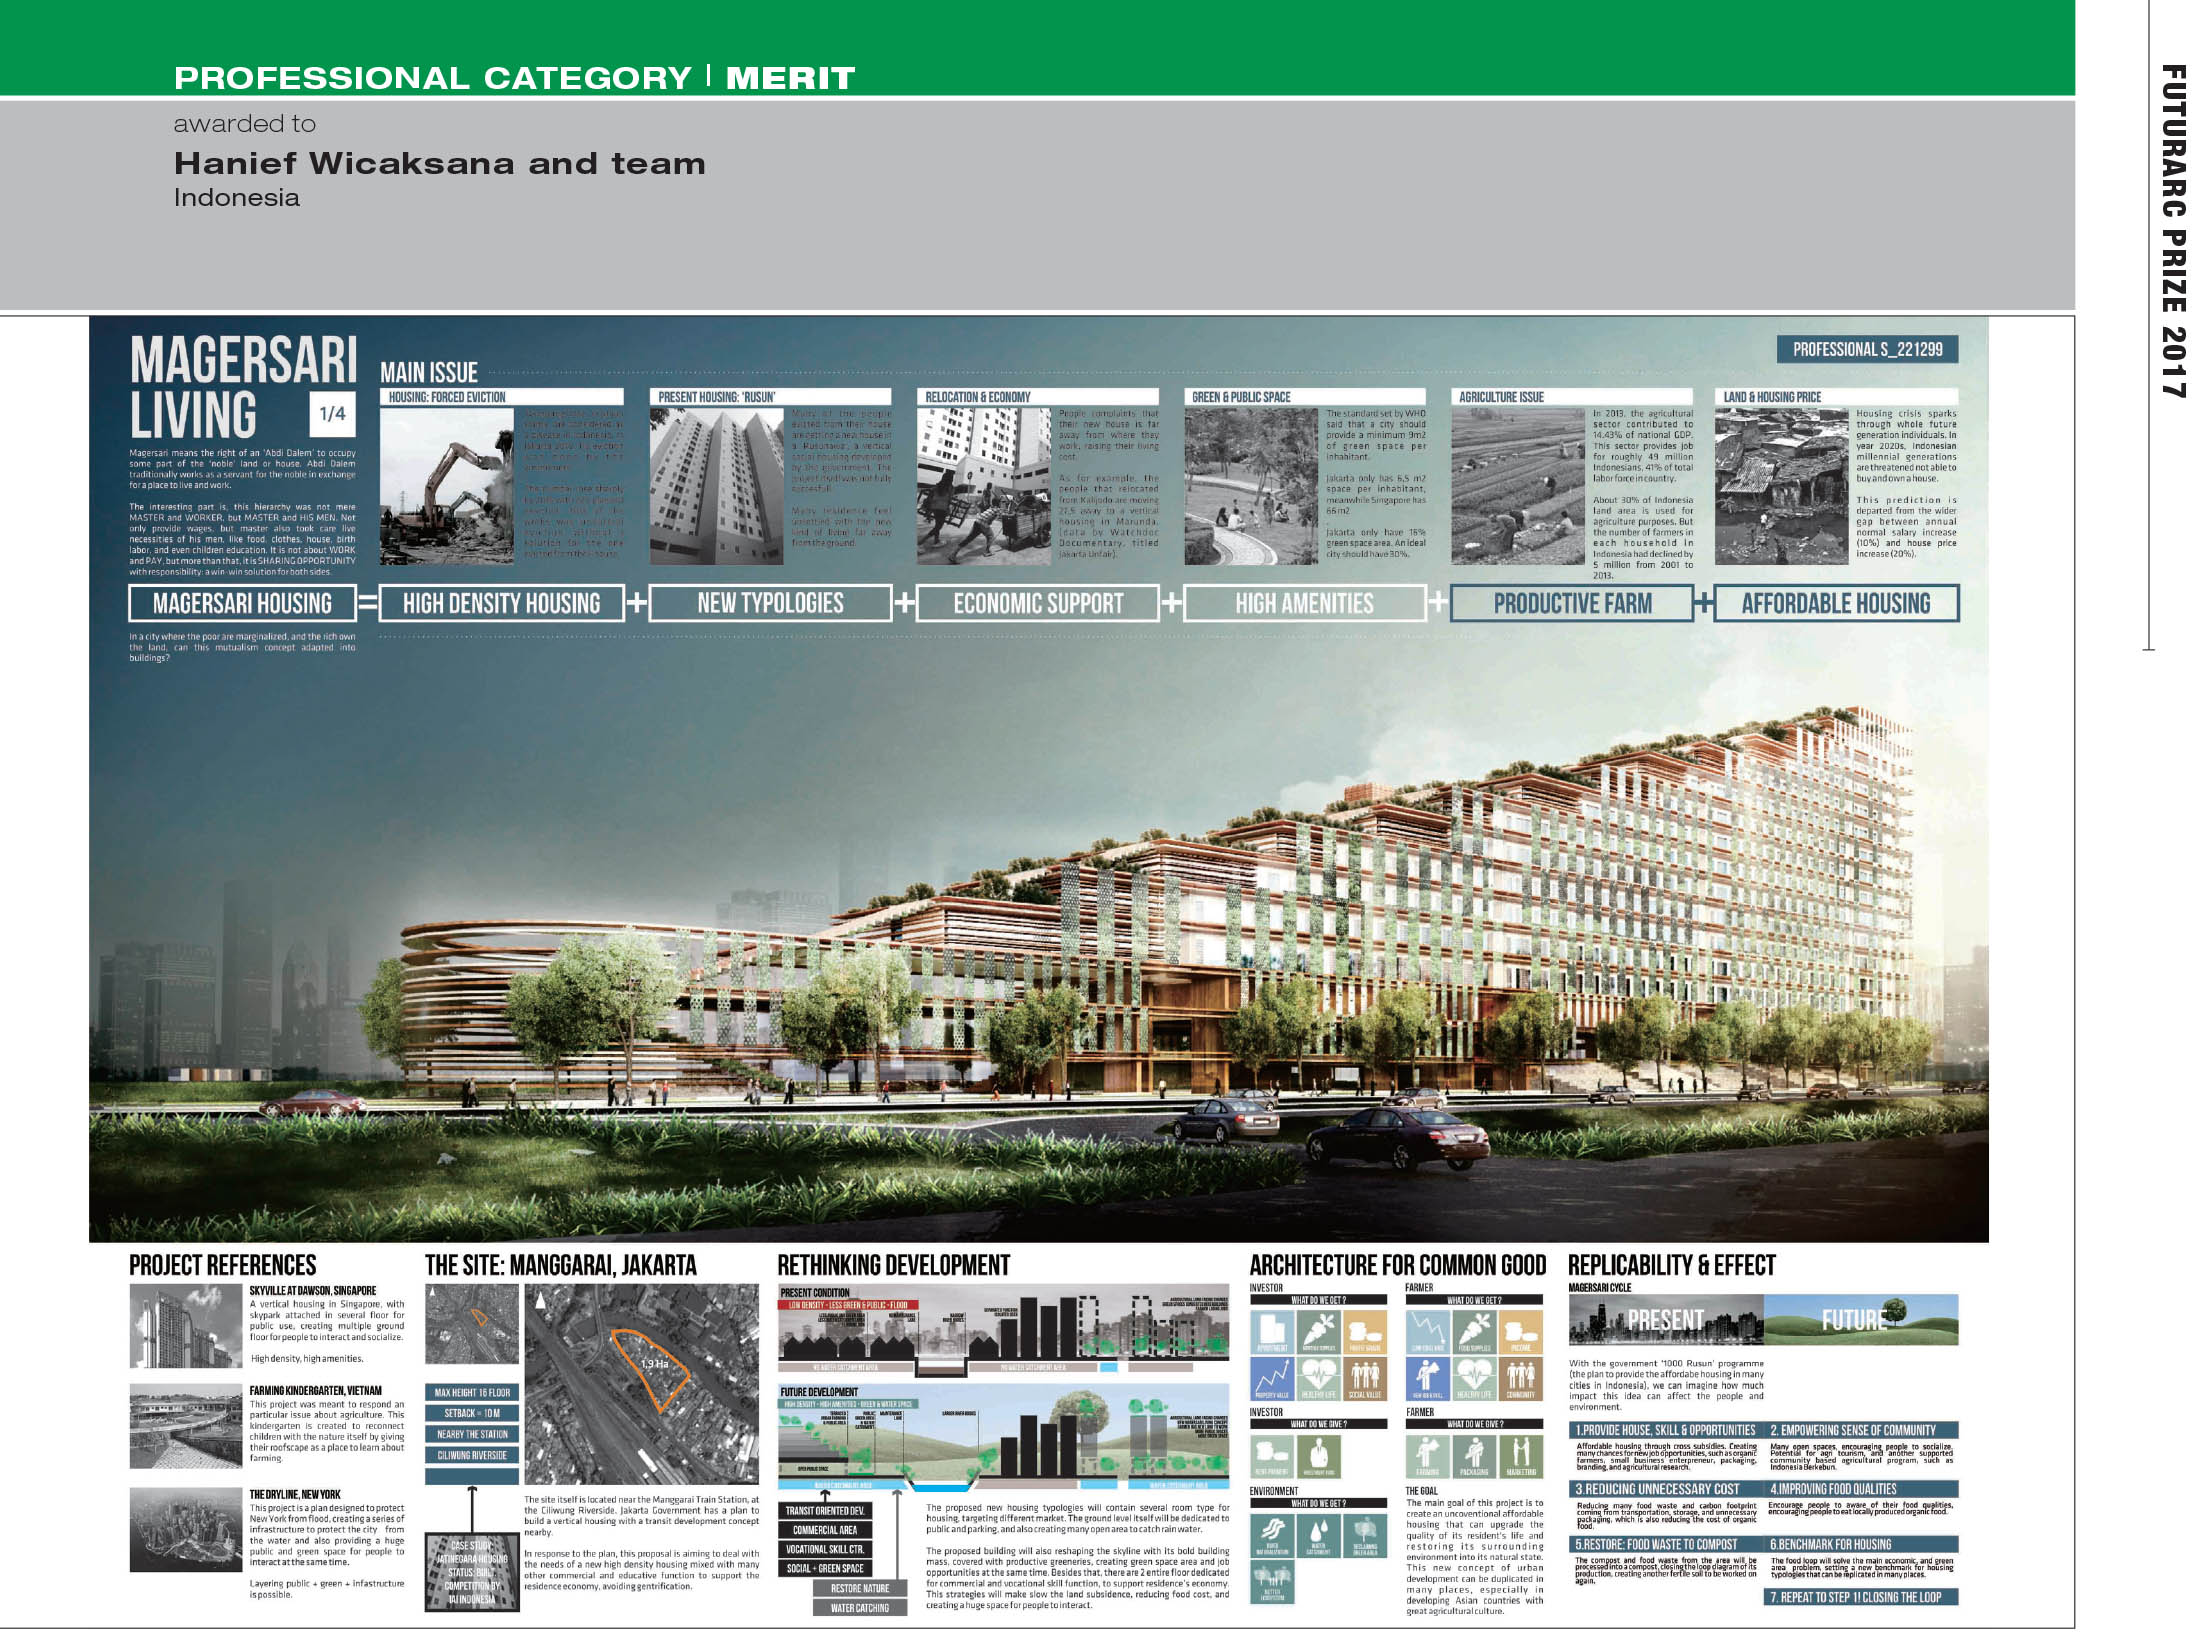Click the Better Ecosystem trees icon
2200x1633 pixels.
pyautogui.click(x=1272, y=1582)
